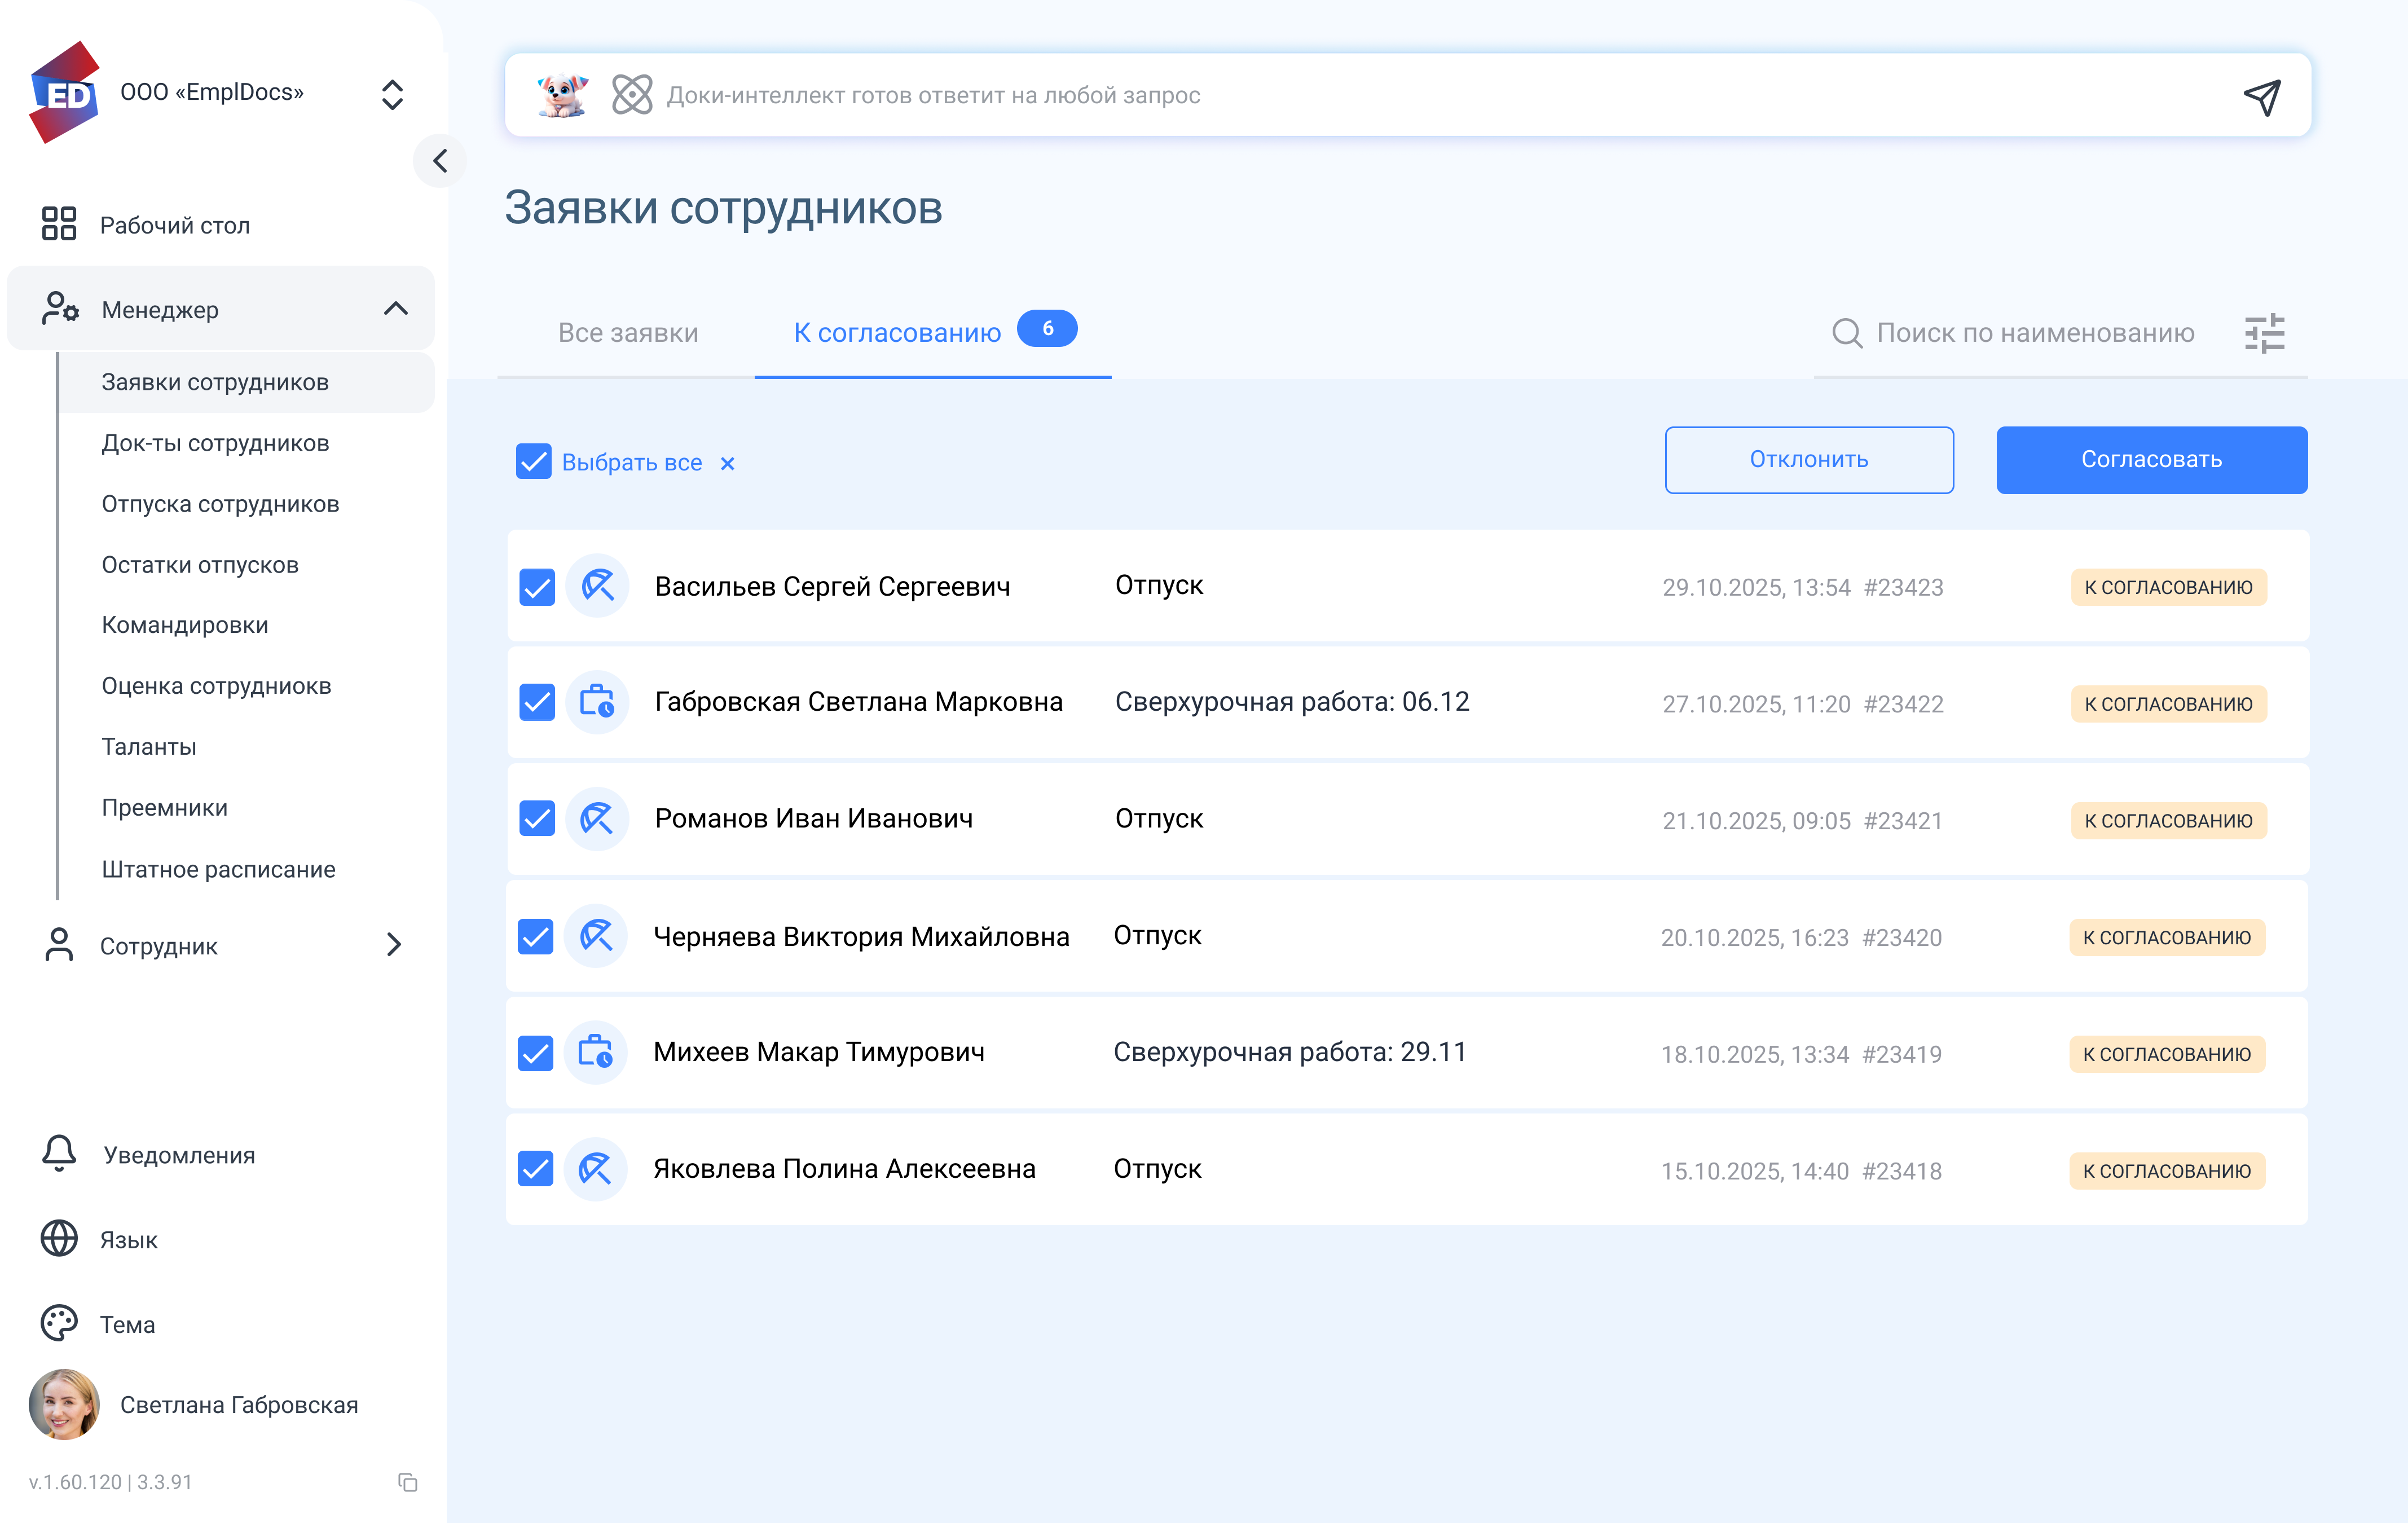Uncheck Яковлева Полина Алексеевна's checkbox
The width and height of the screenshot is (2408, 1523).
tap(536, 1169)
